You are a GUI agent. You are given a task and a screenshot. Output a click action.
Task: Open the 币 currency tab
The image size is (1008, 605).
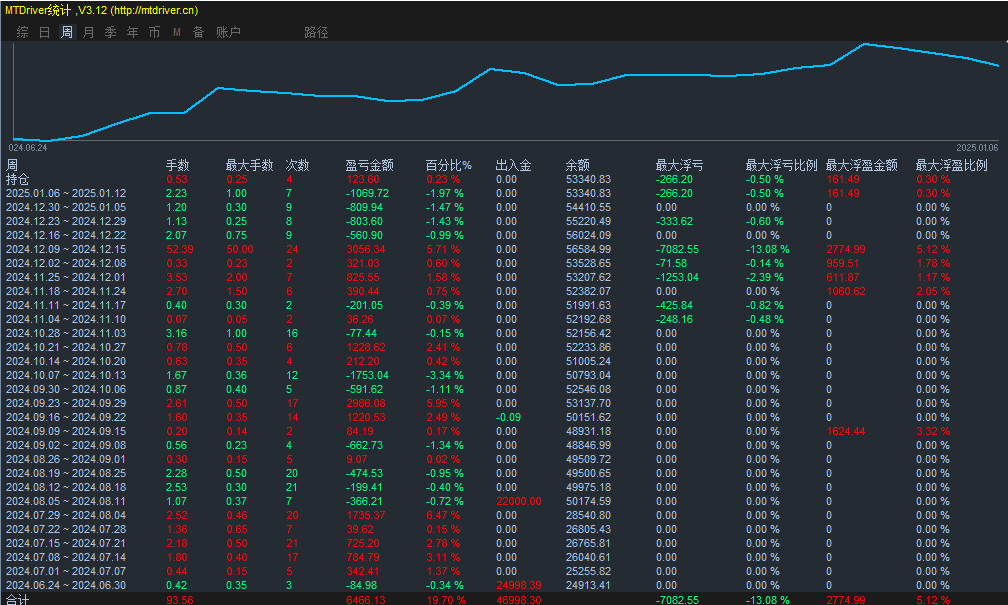154,32
